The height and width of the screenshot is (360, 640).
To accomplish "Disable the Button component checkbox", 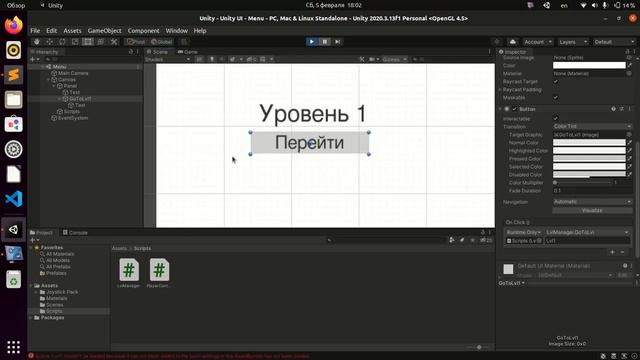I will click(515, 109).
